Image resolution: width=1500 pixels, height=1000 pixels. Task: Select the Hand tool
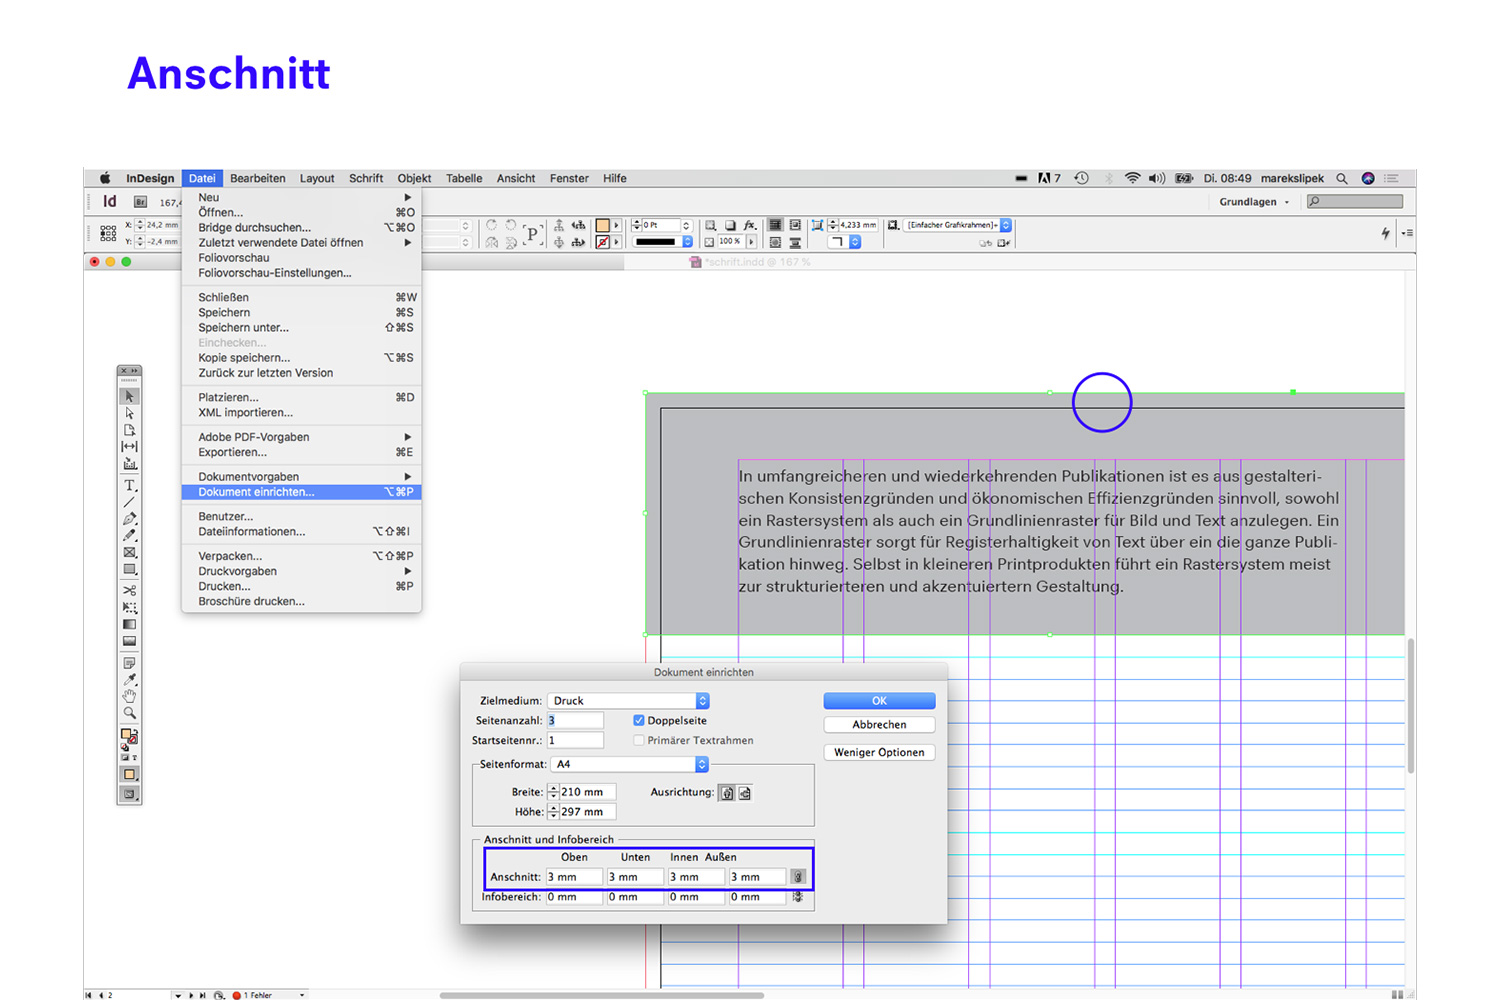[129, 697]
